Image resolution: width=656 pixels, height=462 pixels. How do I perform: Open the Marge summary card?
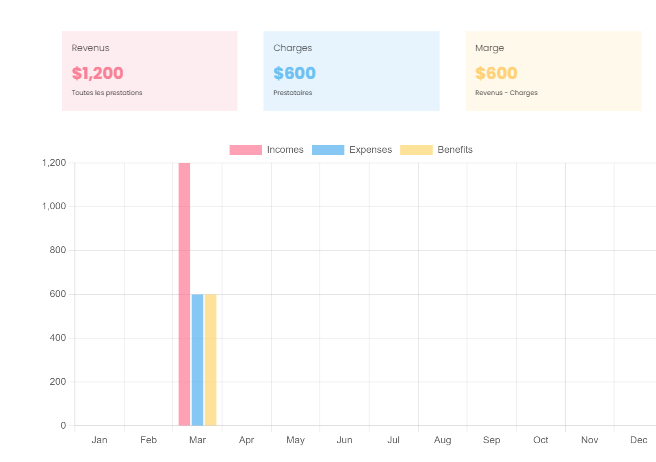click(553, 70)
